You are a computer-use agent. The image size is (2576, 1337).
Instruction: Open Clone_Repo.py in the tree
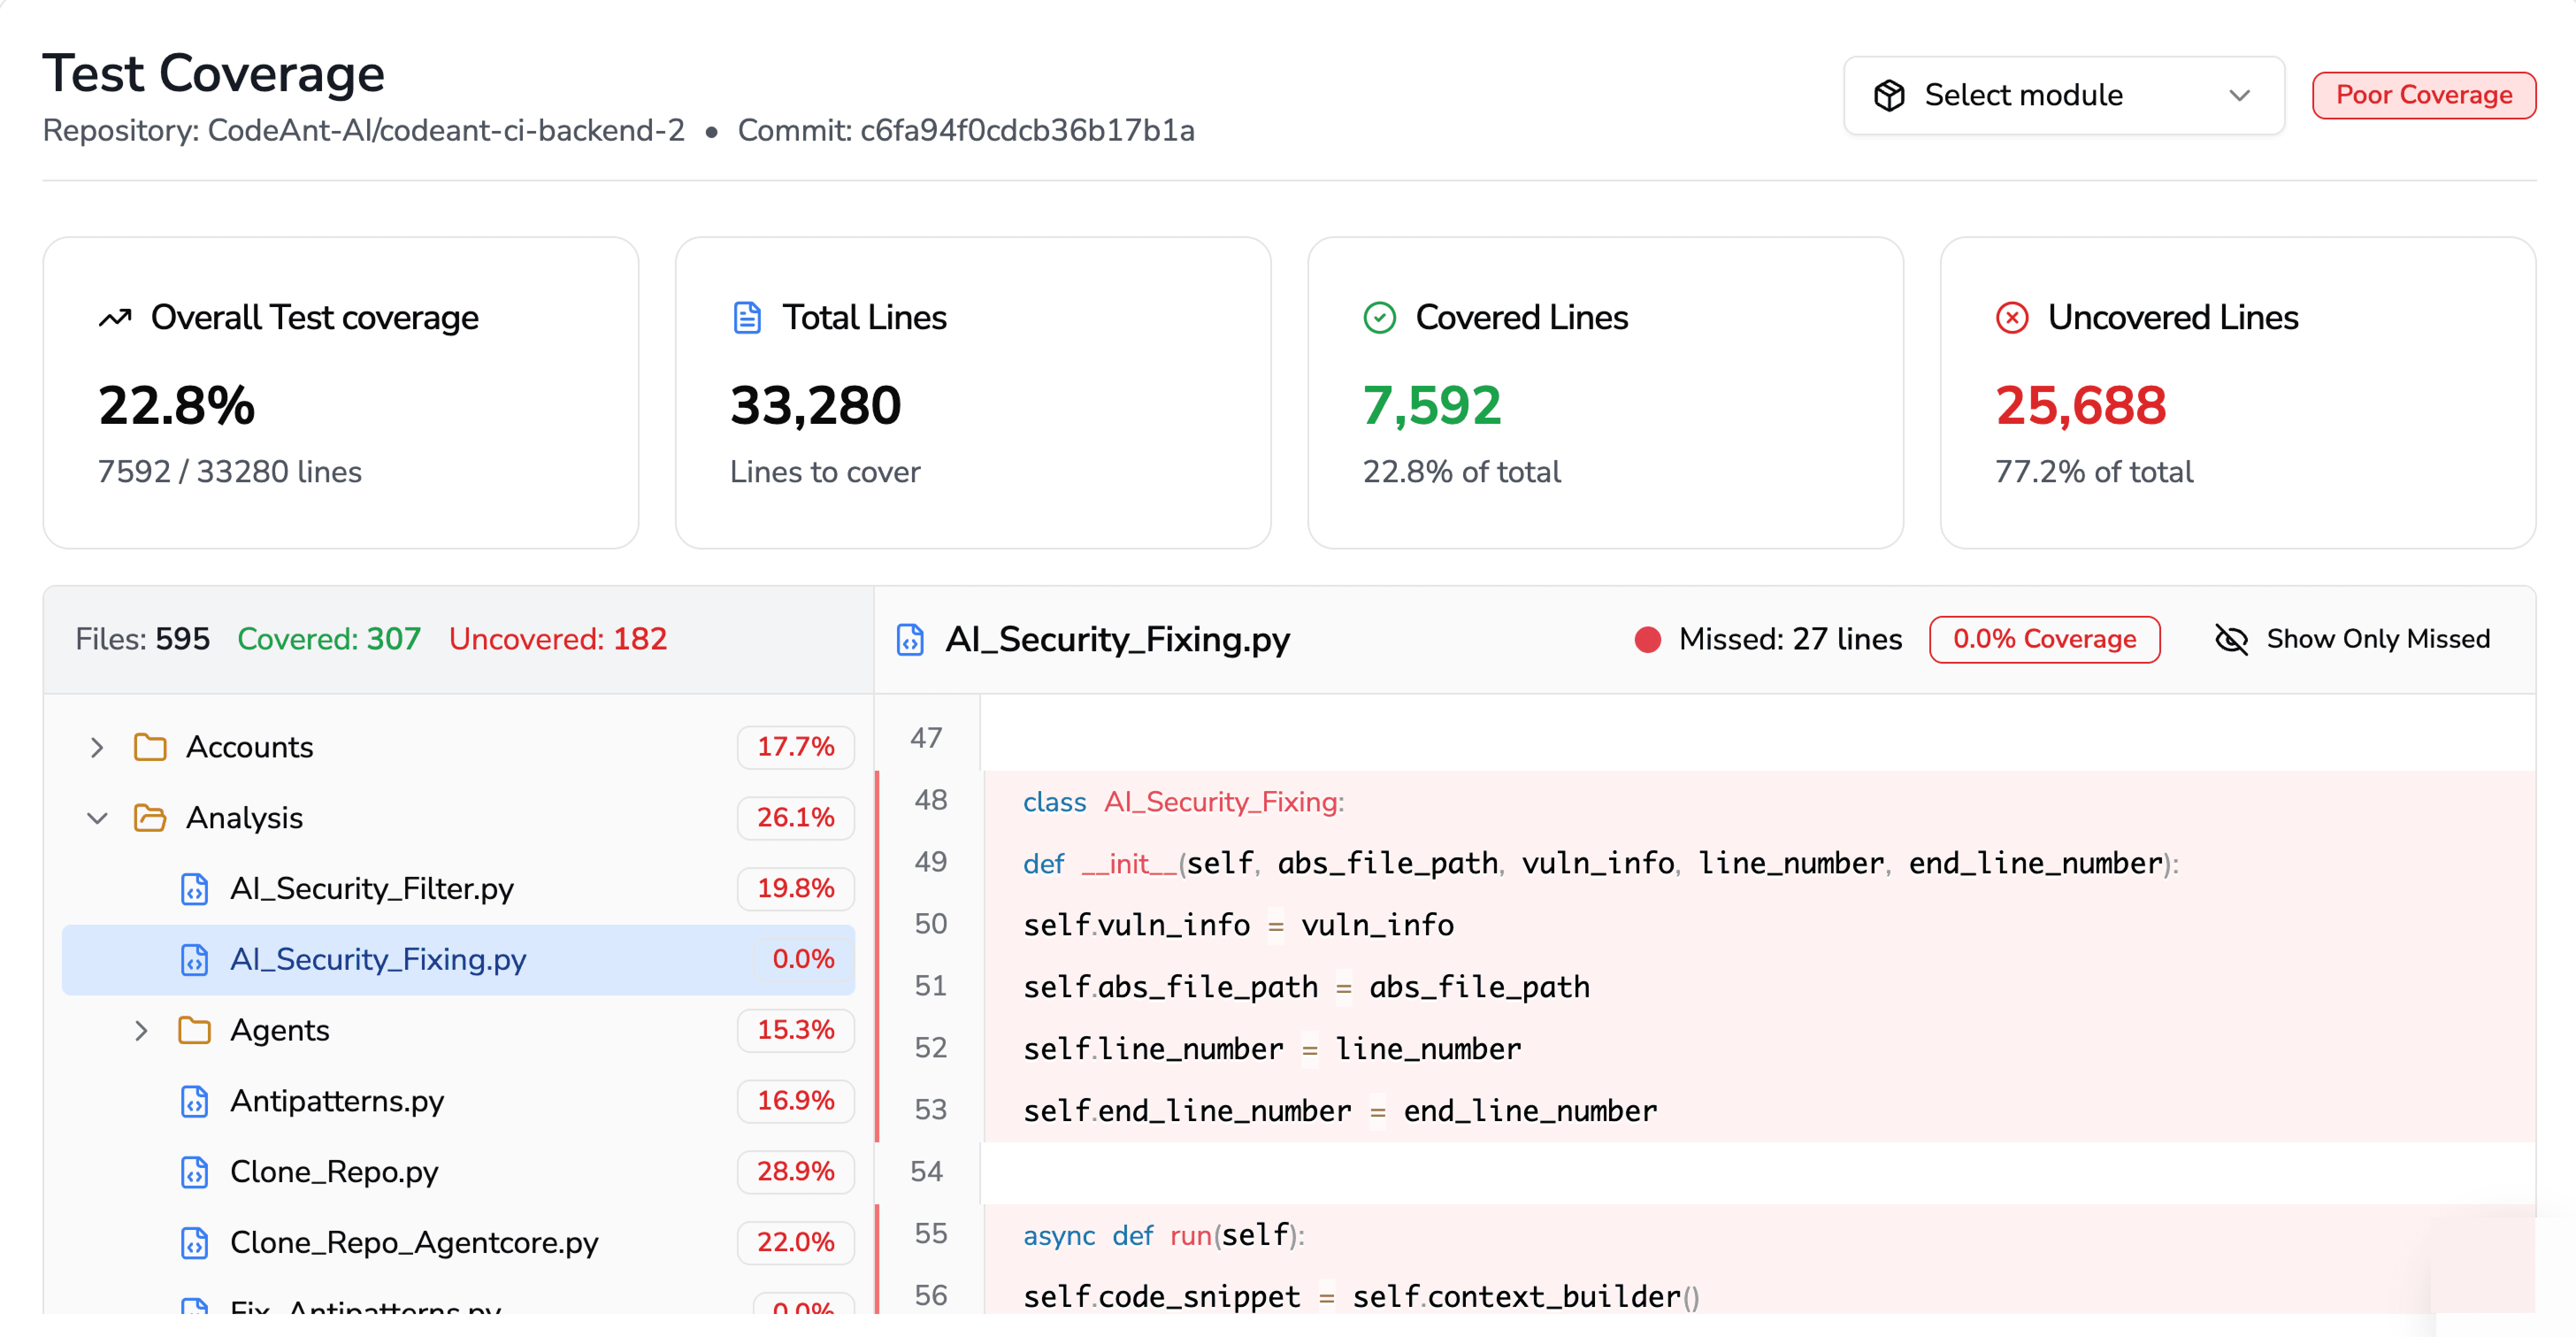click(x=458, y=1172)
